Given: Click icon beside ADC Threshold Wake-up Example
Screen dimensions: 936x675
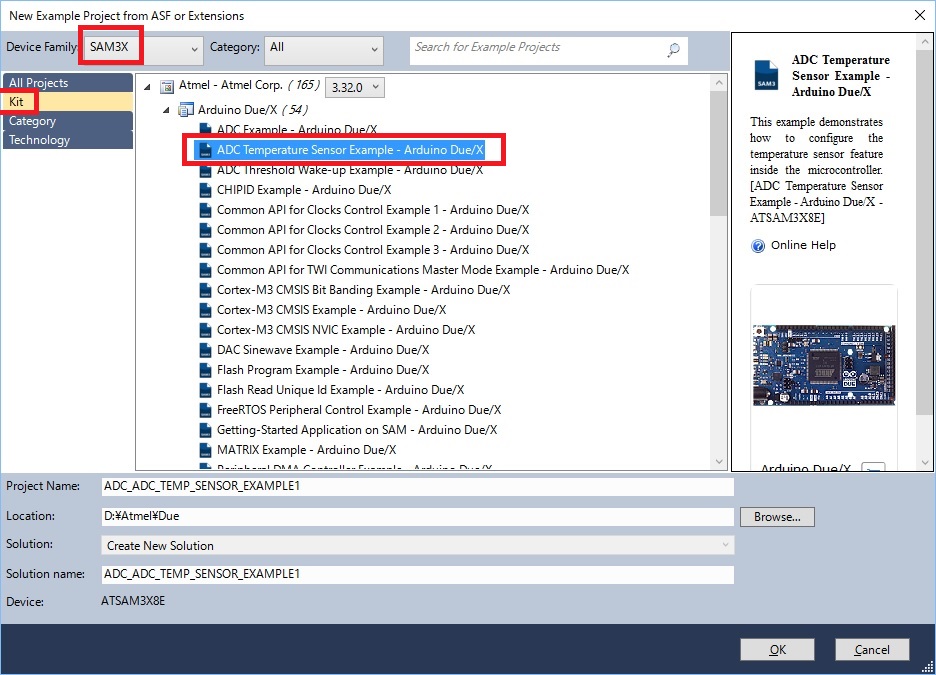Looking at the screenshot, I should (x=205, y=171).
